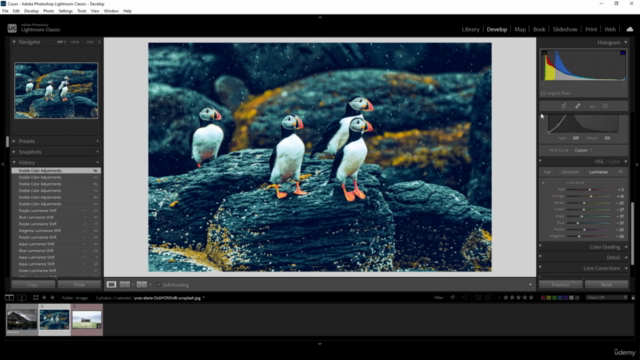Expand the Snapshots panel

14,151
